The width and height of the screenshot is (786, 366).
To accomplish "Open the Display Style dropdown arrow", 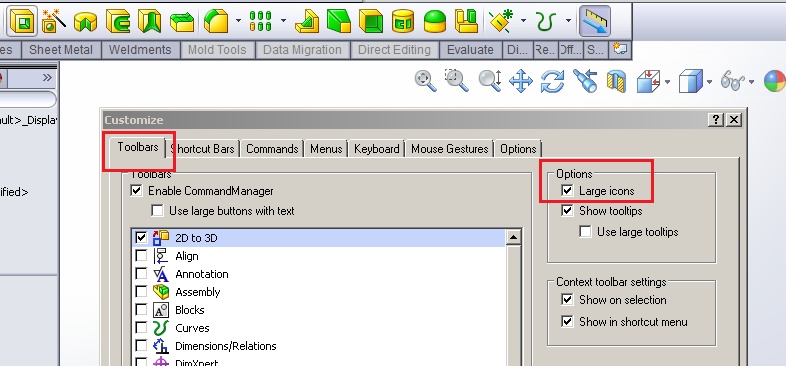I will pyautogui.click(x=709, y=82).
